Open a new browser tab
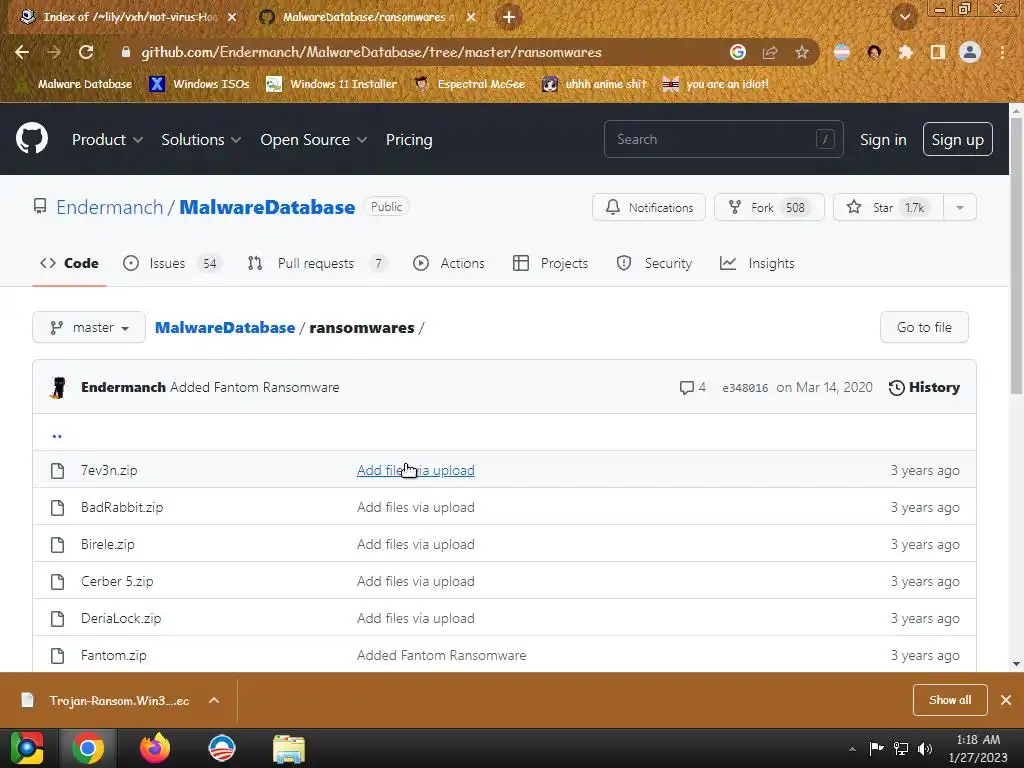This screenshot has height=768, width=1024. pyautogui.click(x=509, y=17)
